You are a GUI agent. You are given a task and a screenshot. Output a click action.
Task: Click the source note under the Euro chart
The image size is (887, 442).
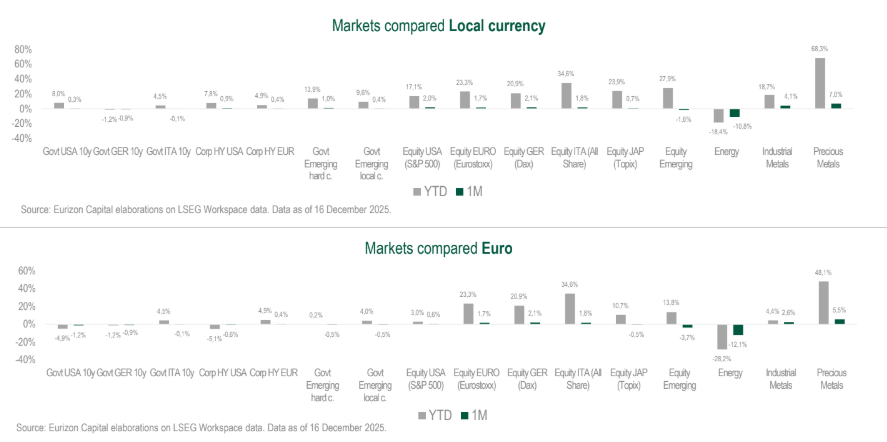pyautogui.click(x=203, y=428)
